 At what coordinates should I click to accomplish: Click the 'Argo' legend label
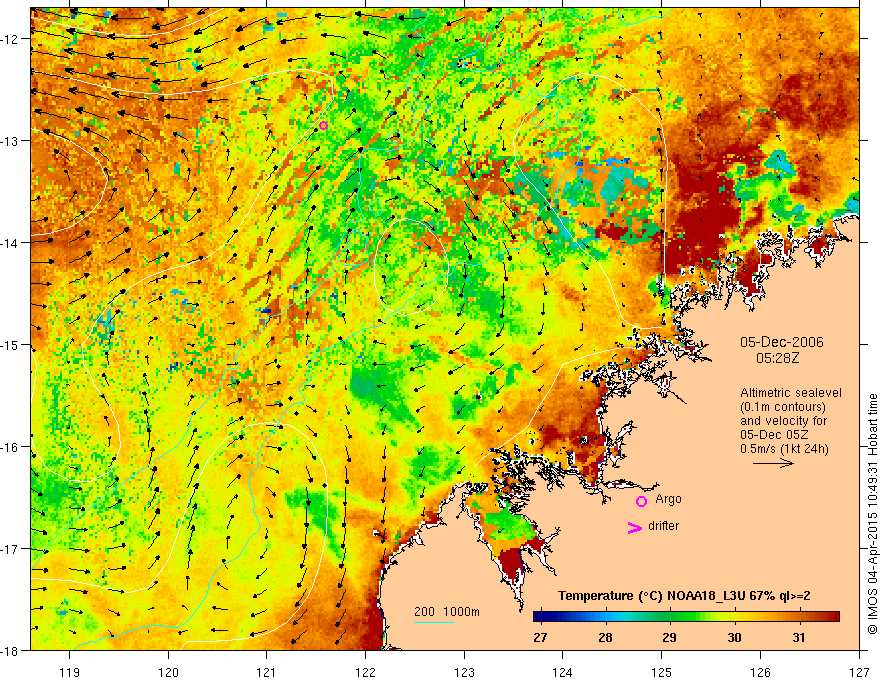(668, 499)
